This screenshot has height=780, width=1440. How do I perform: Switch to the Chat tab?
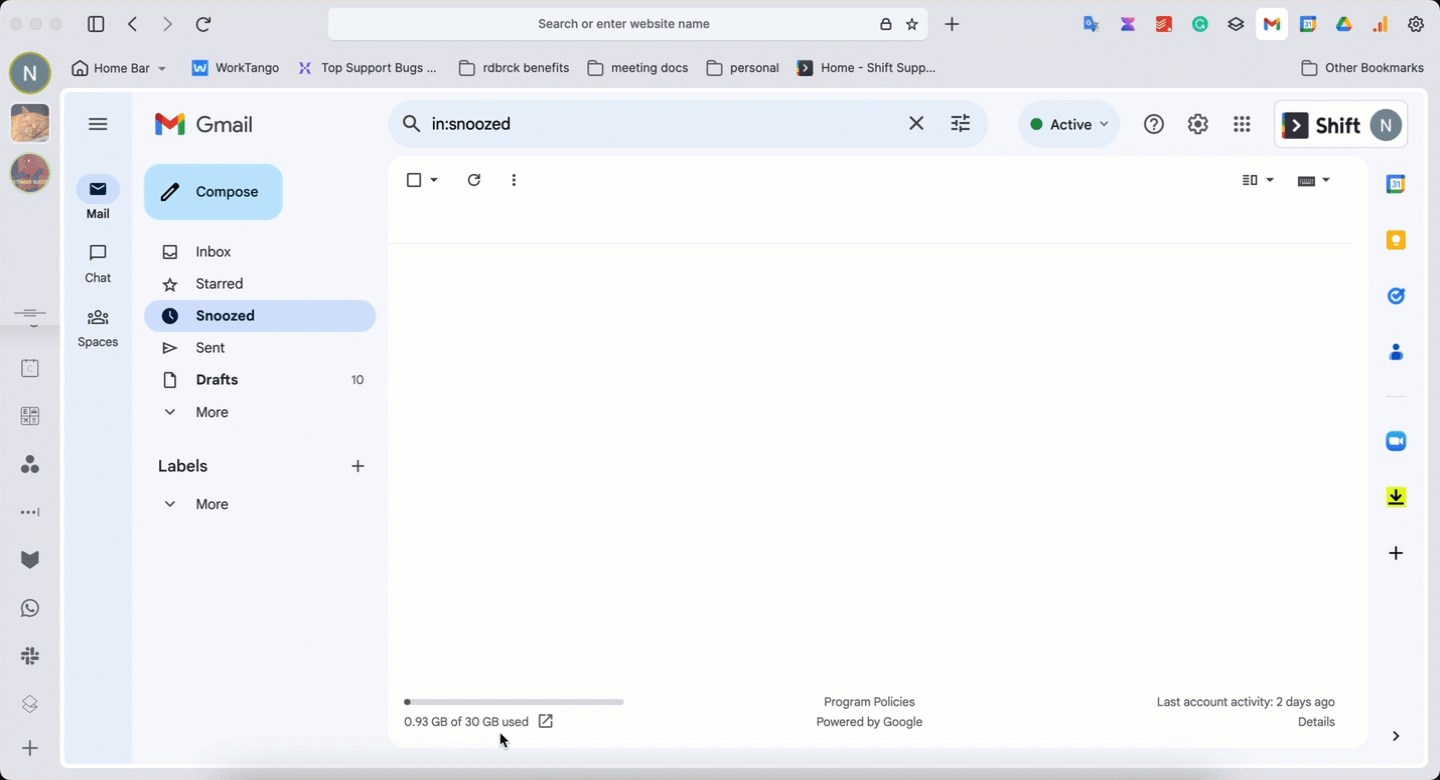[x=98, y=263]
